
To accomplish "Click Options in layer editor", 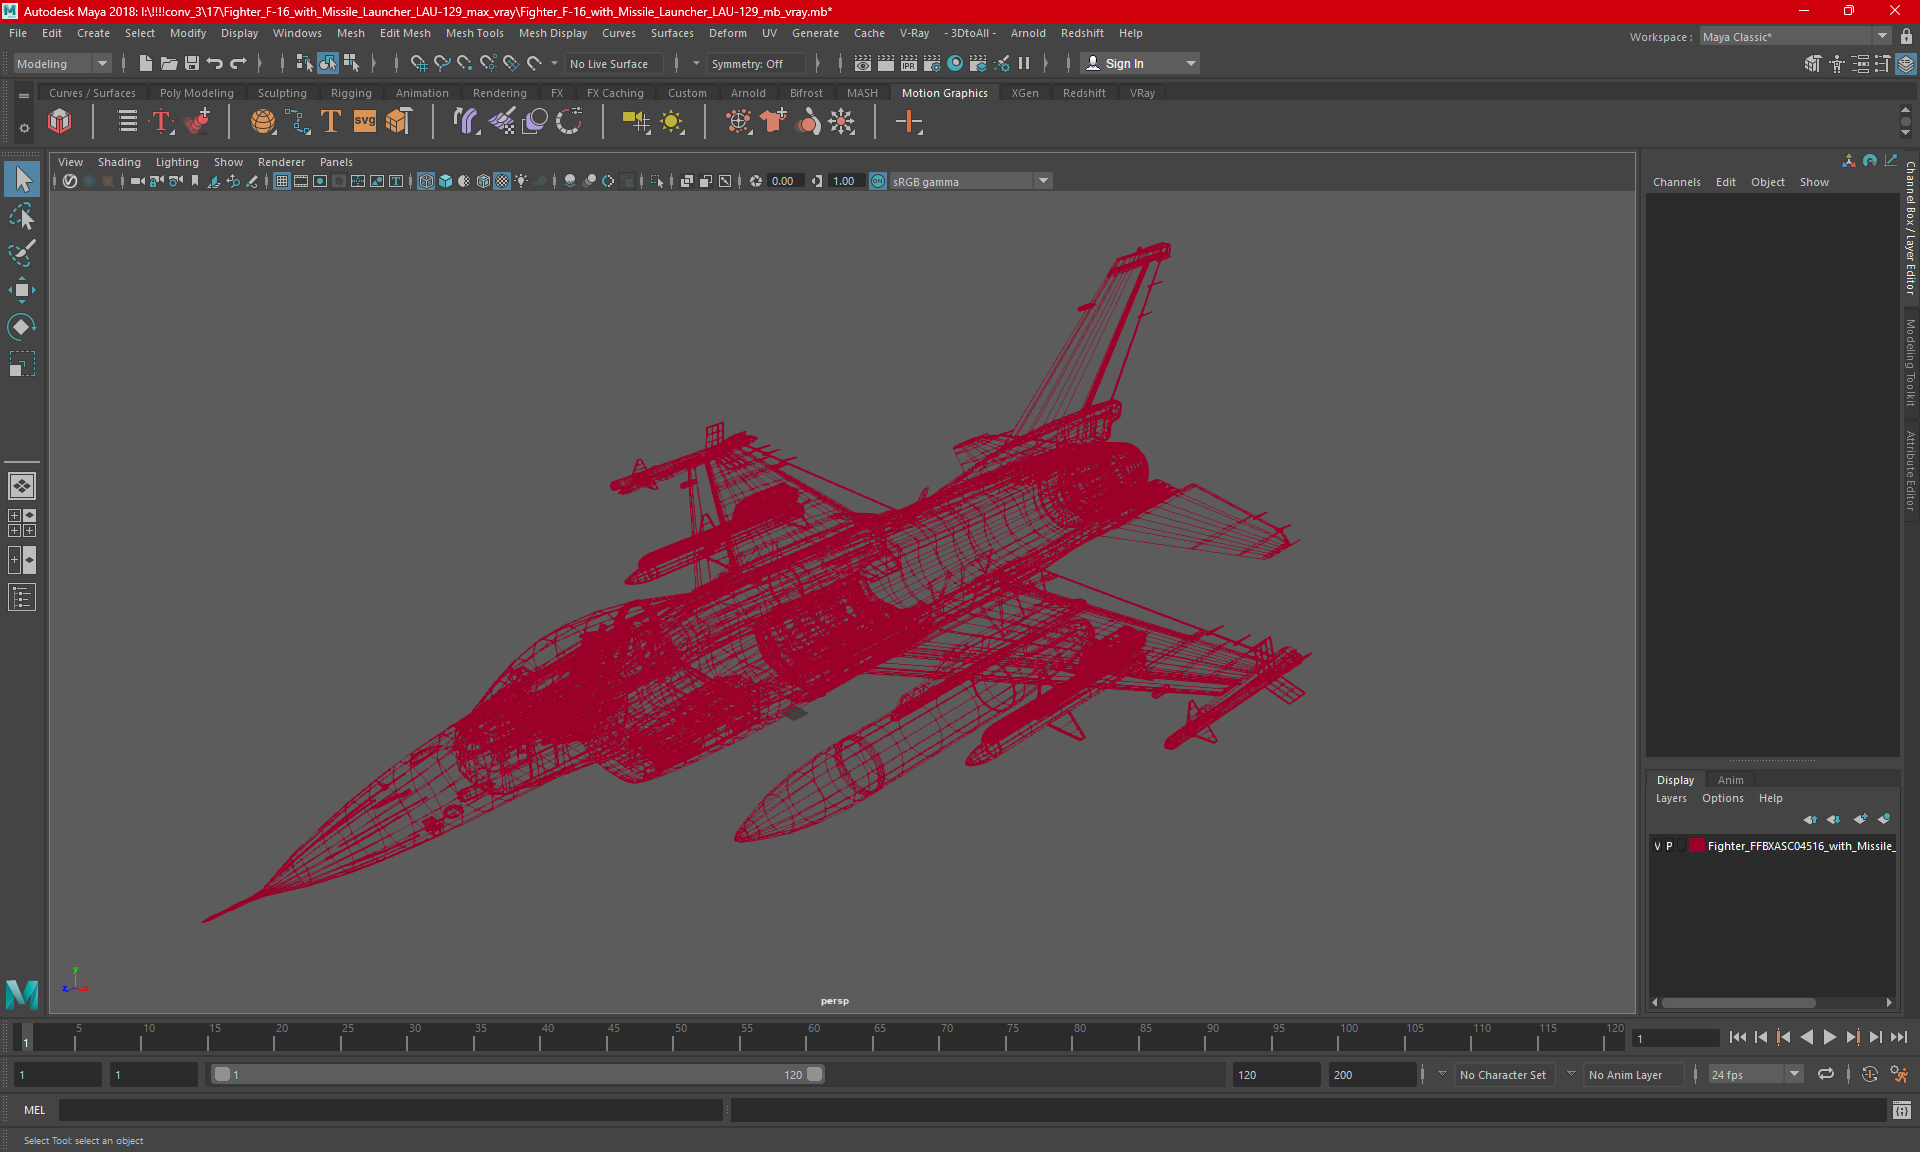I will (1722, 798).
